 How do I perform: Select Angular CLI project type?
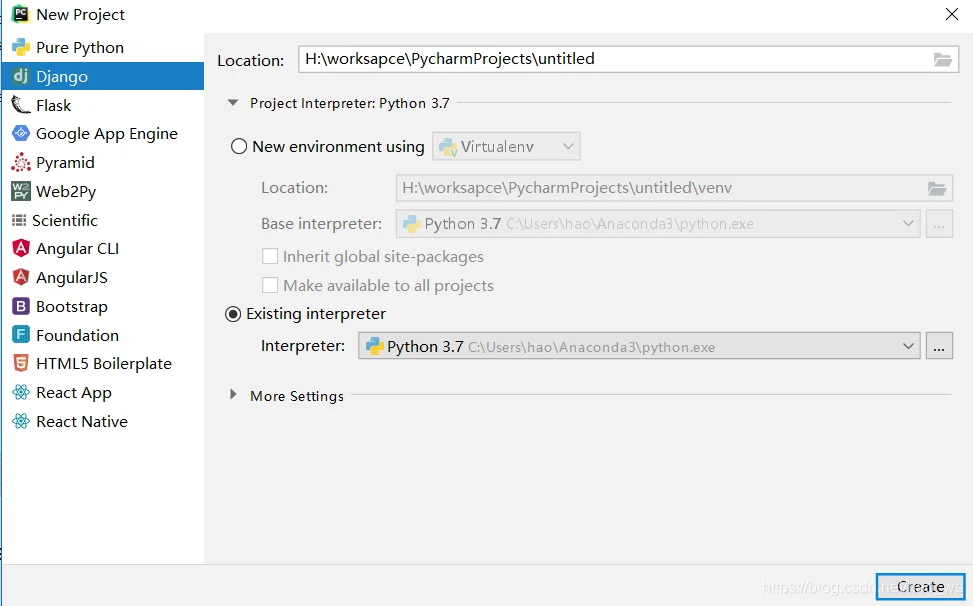click(x=78, y=249)
